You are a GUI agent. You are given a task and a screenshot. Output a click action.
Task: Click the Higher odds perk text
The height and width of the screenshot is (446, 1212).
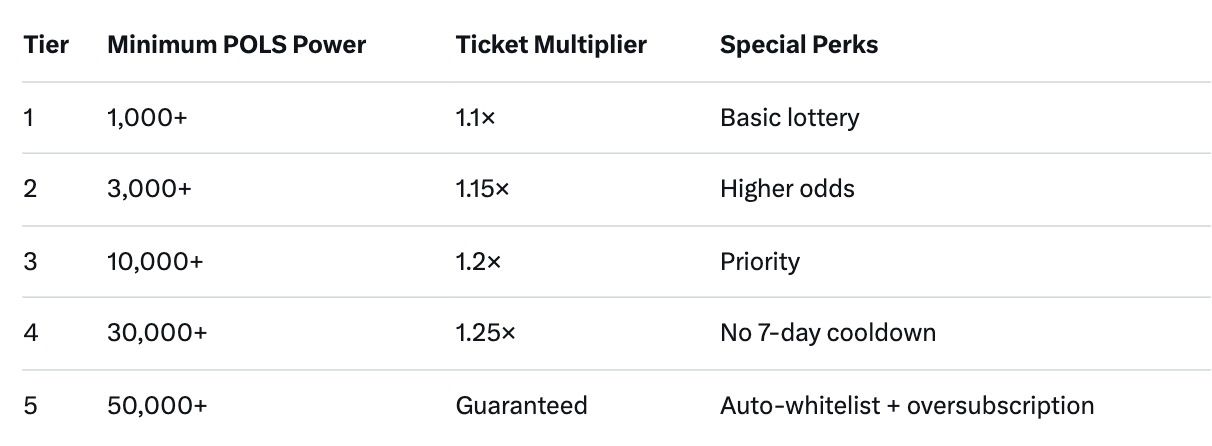click(x=787, y=189)
